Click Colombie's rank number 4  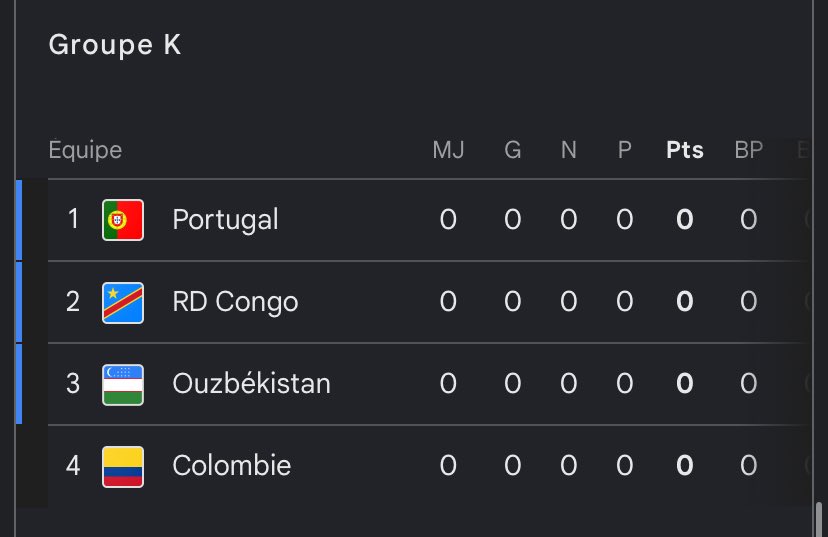click(73, 466)
